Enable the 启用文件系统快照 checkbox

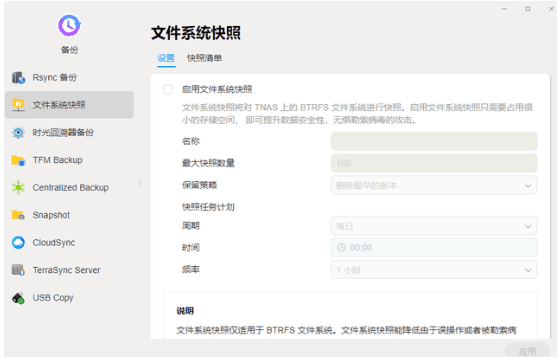168,89
